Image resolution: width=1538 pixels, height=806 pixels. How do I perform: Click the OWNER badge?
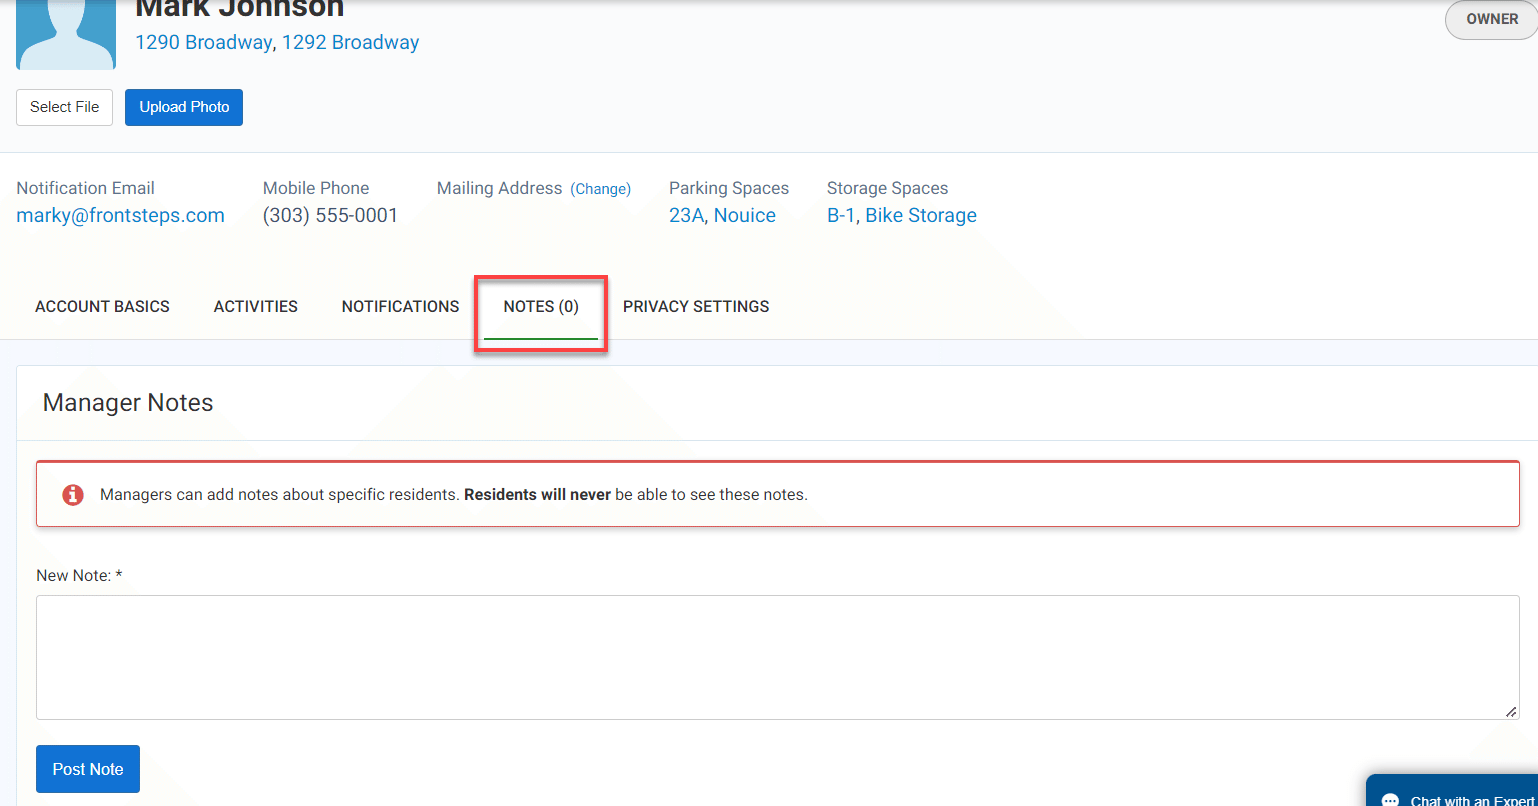[x=1492, y=19]
